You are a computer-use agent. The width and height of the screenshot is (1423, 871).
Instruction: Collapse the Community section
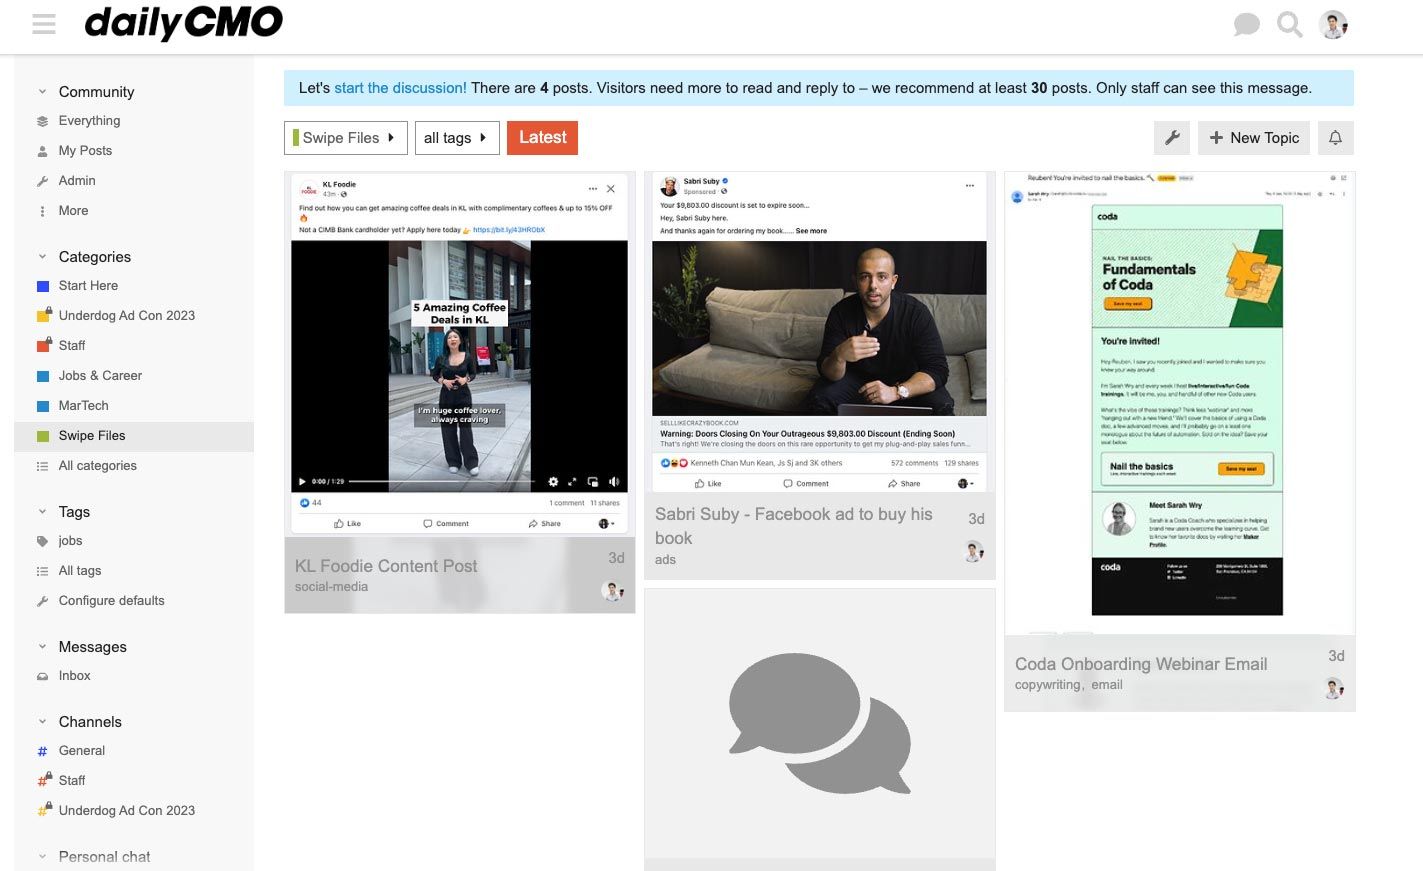pos(42,91)
